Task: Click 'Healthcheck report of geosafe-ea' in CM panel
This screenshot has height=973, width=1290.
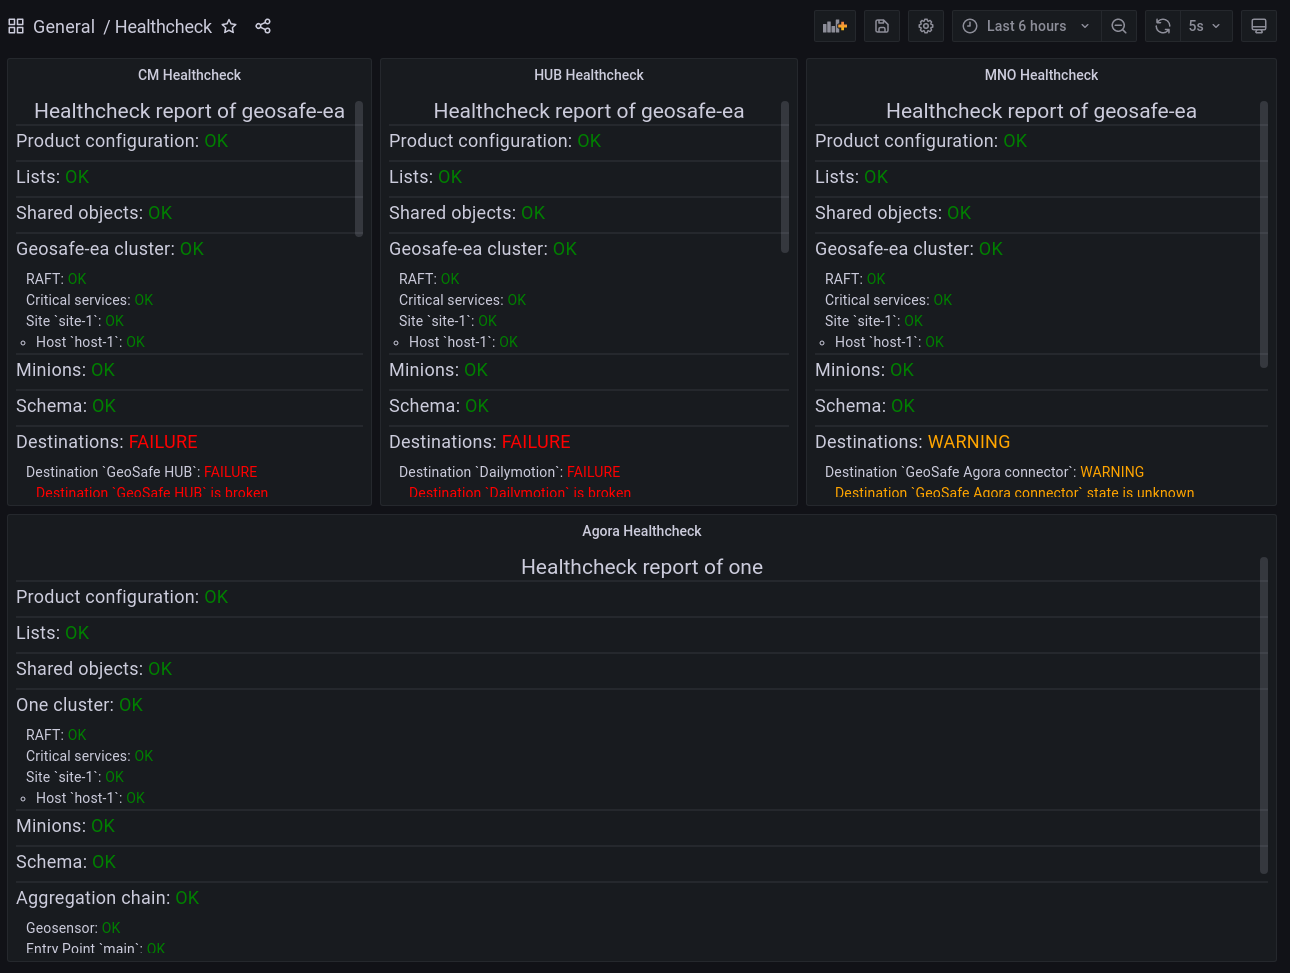Action: point(189,111)
